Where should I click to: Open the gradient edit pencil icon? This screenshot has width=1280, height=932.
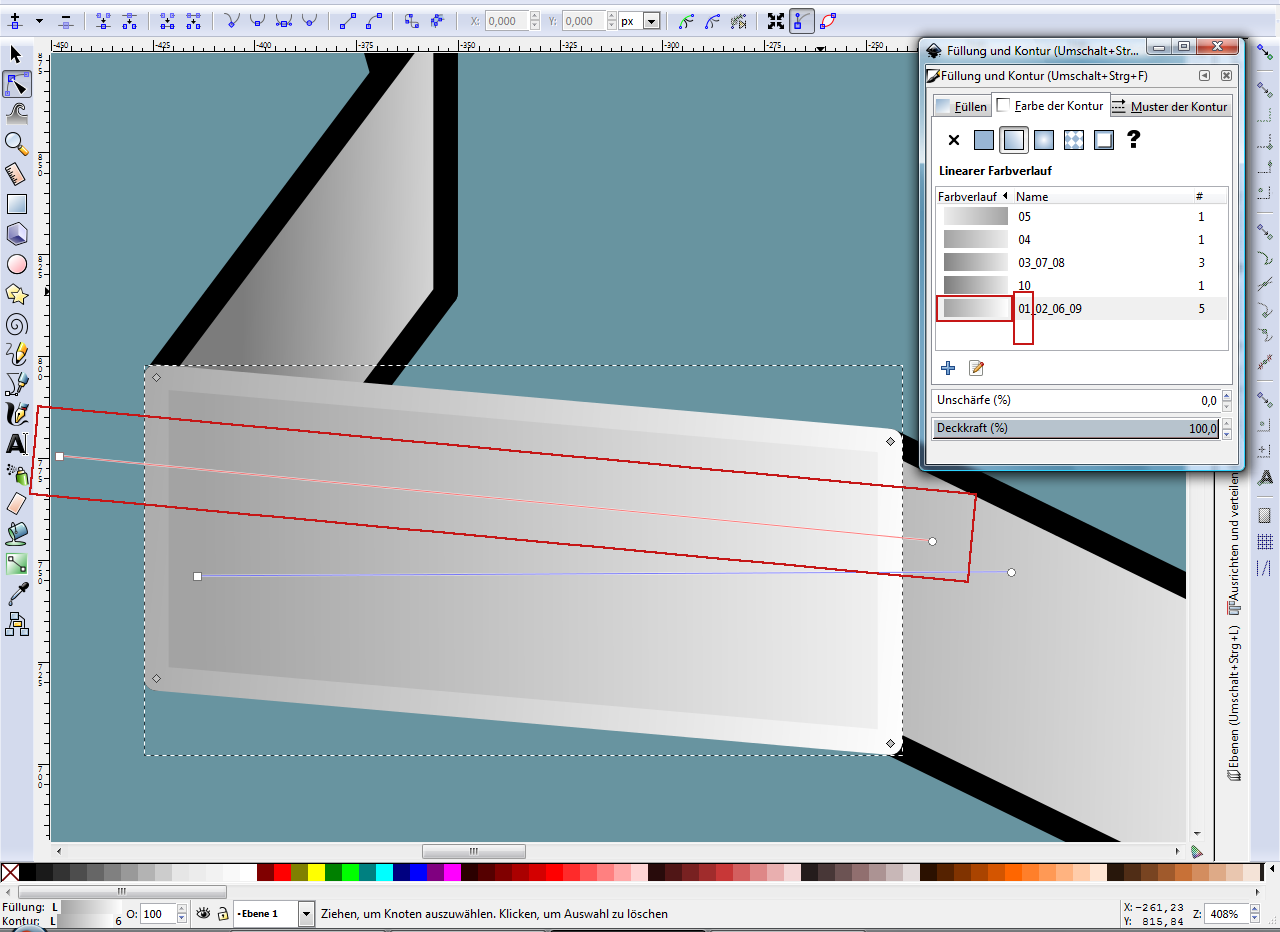976,368
